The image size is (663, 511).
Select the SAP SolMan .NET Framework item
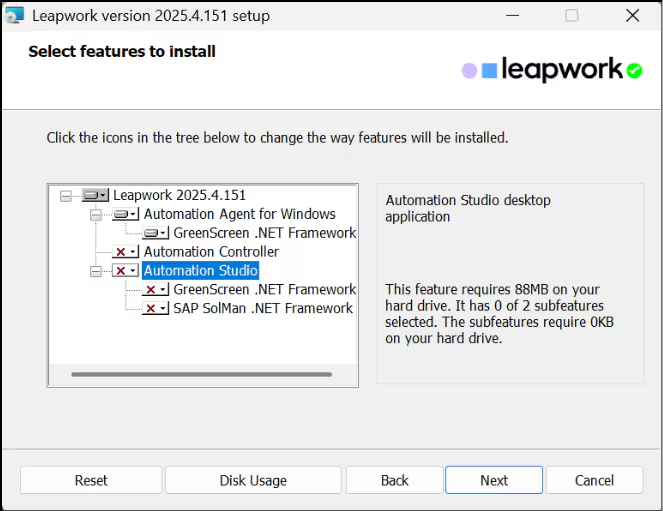click(x=262, y=309)
